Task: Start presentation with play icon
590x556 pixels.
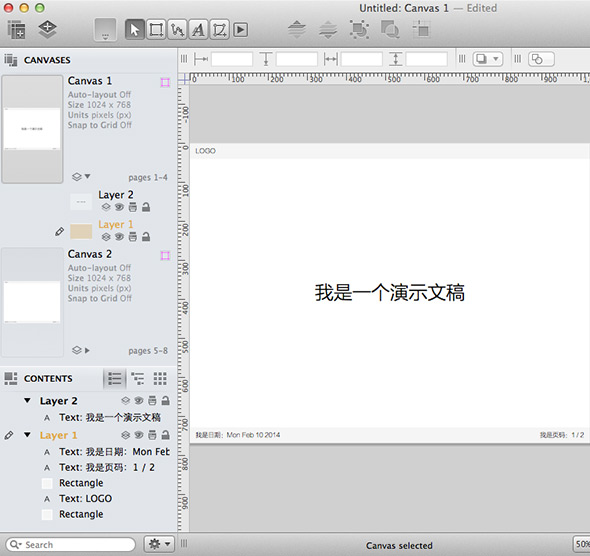Action: click(x=240, y=30)
